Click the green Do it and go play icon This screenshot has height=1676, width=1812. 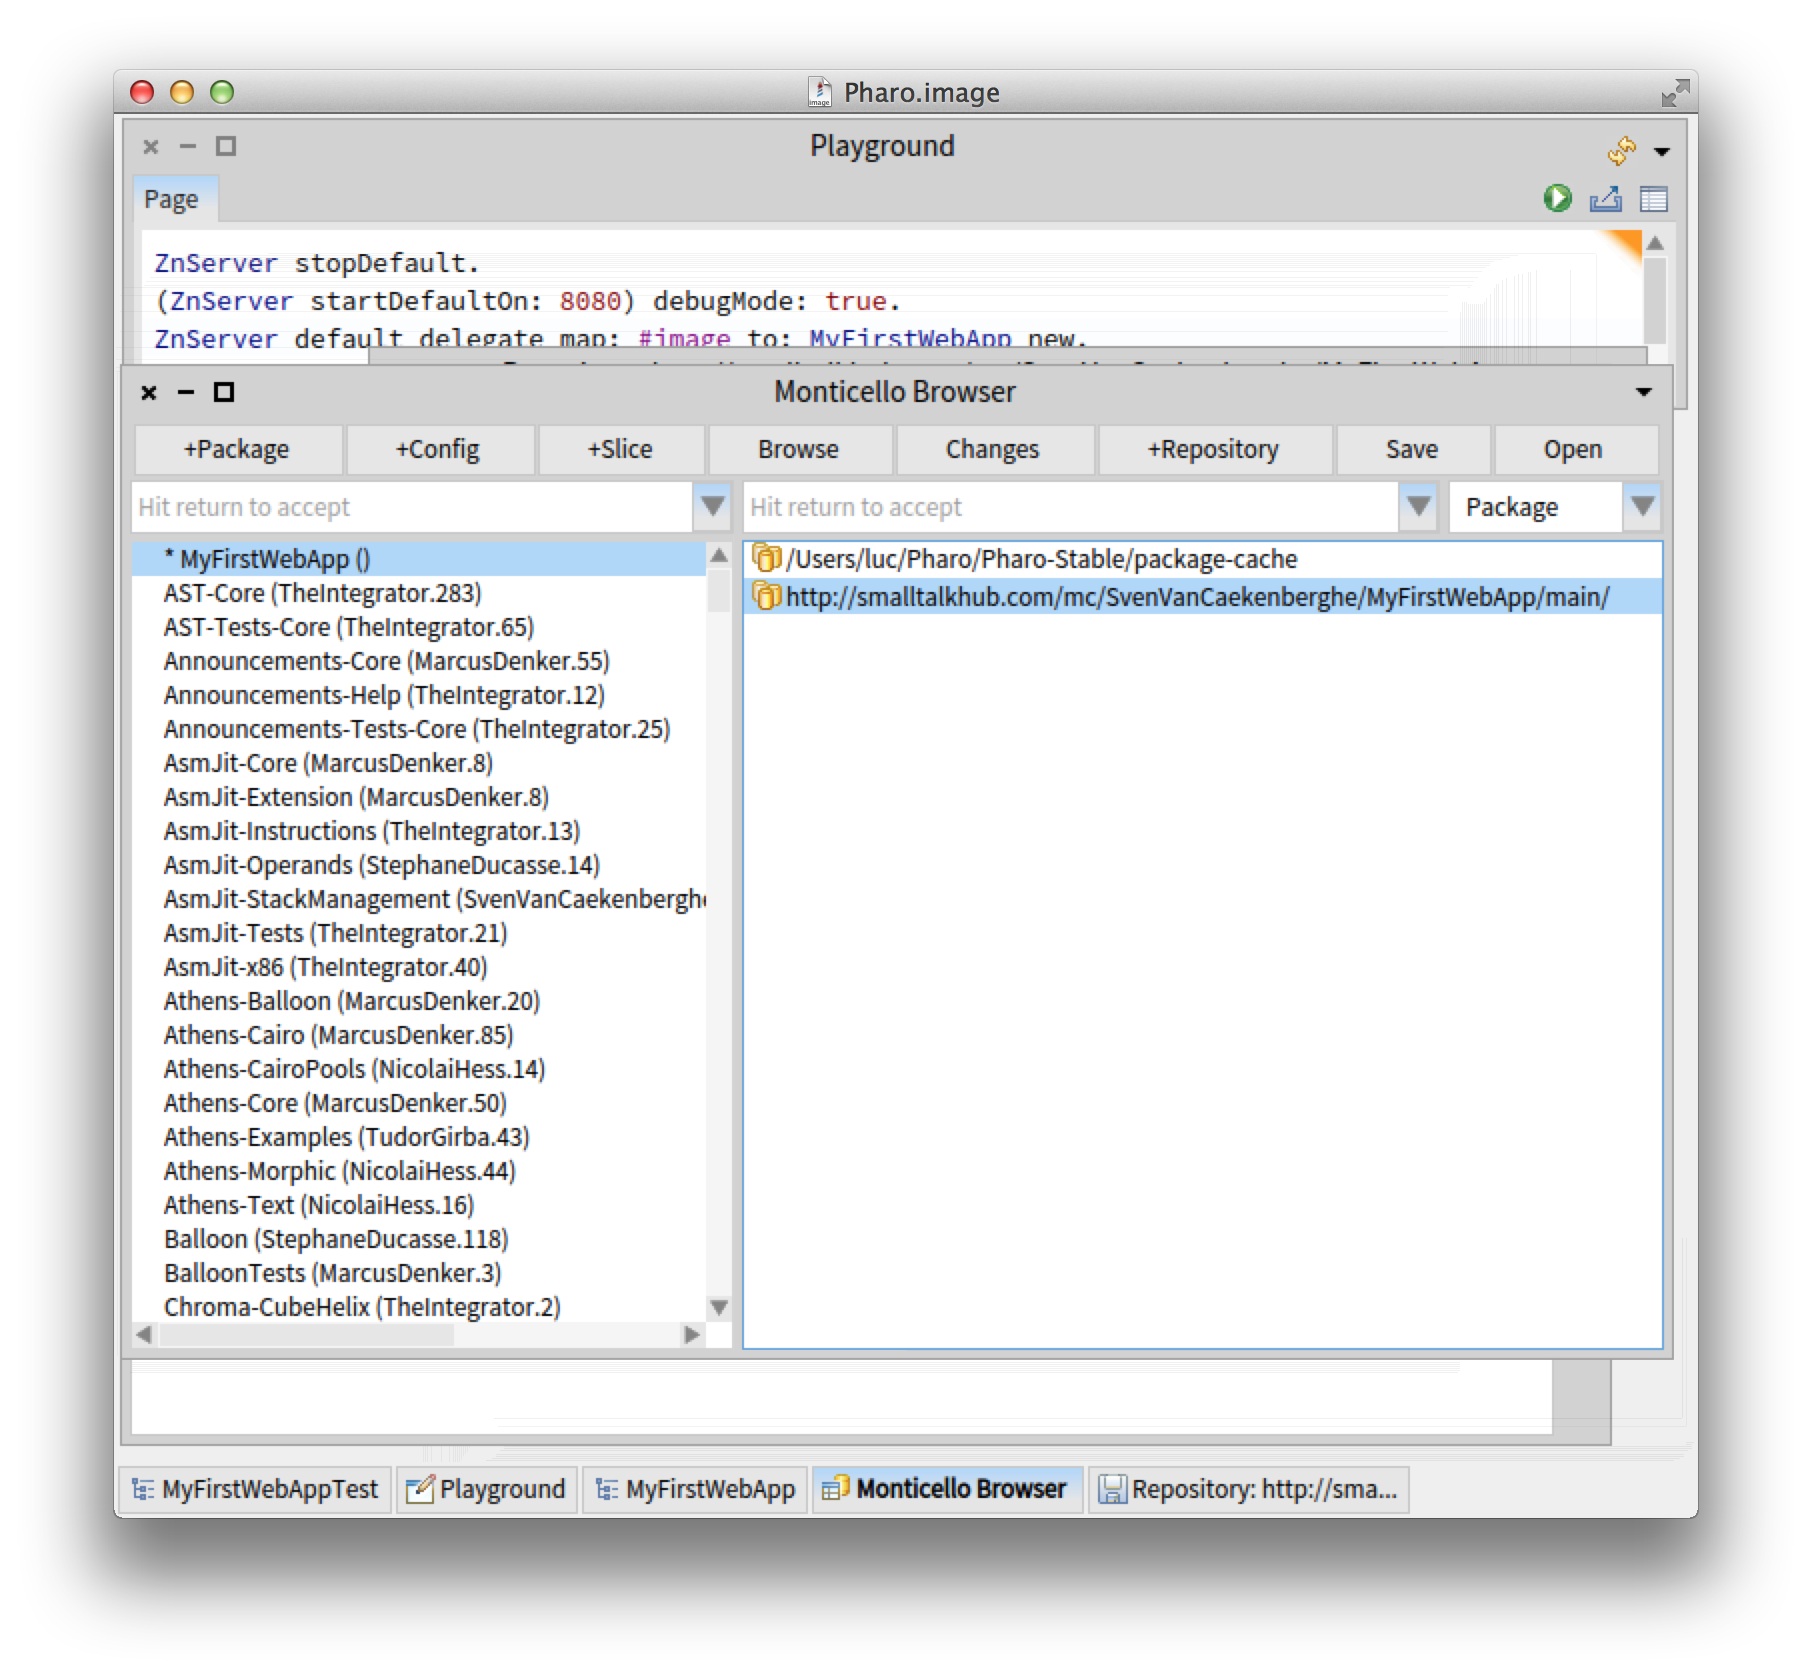pos(1556,199)
